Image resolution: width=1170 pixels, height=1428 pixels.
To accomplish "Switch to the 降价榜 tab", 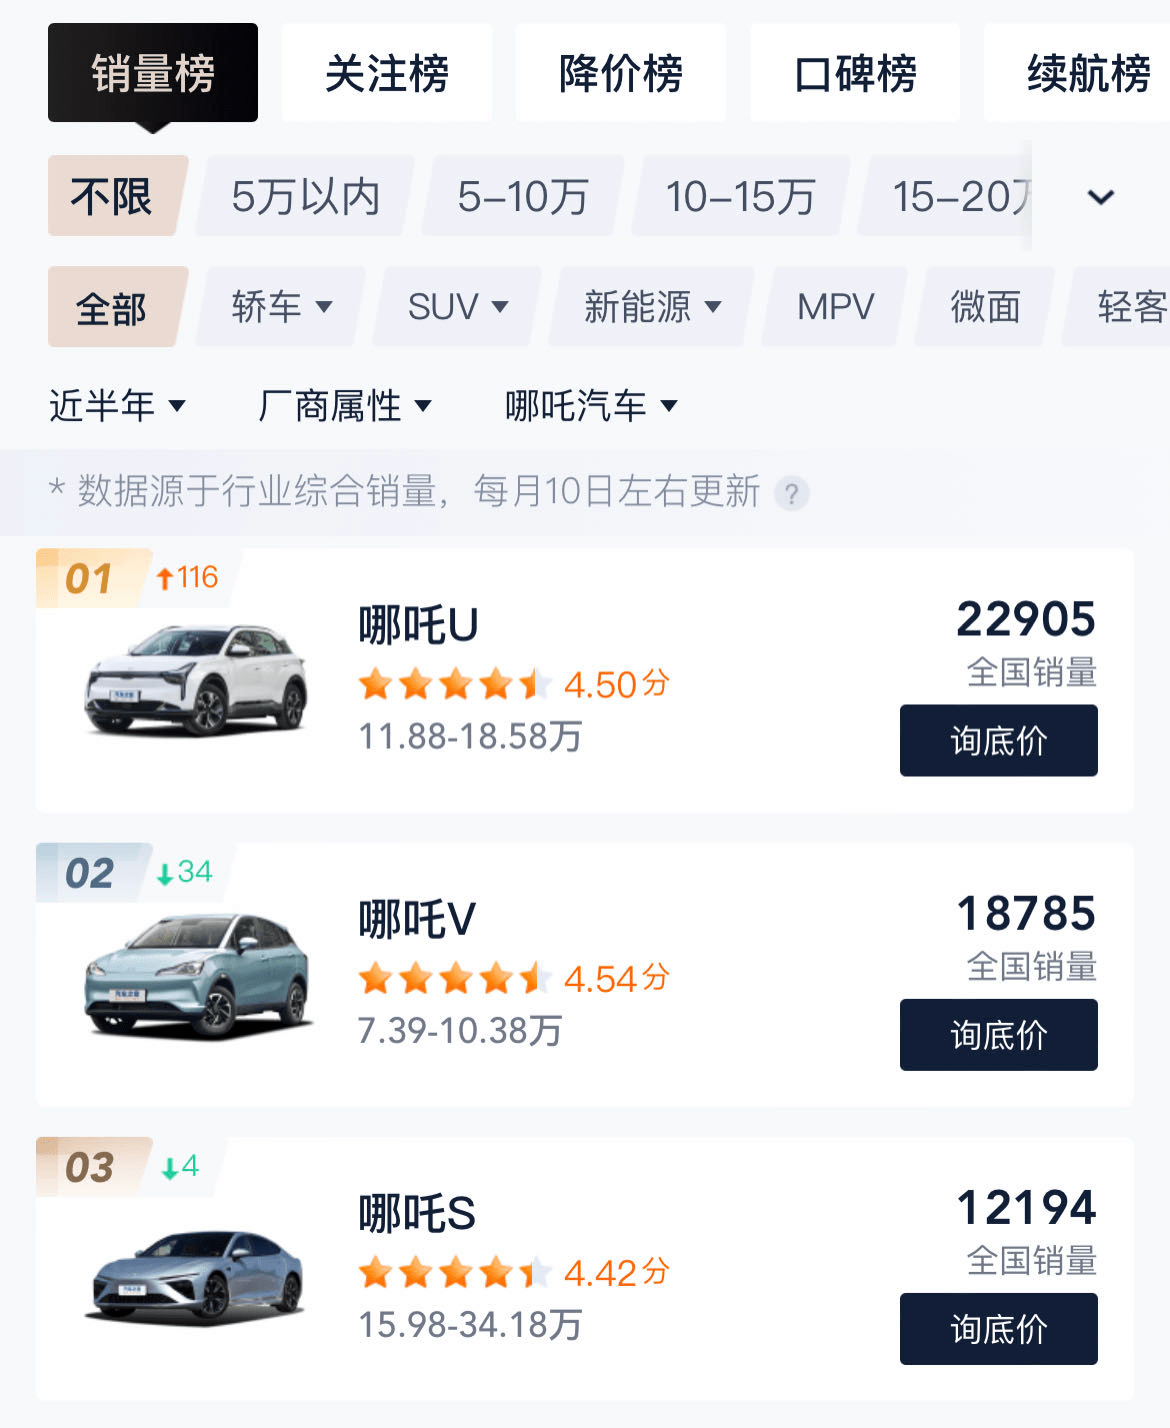I will tap(621, 73).
